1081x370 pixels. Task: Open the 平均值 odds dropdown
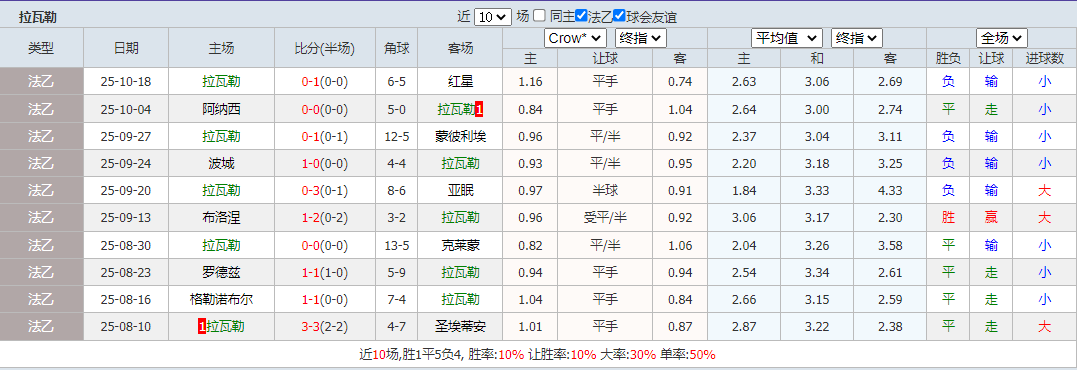coord(787,38)
